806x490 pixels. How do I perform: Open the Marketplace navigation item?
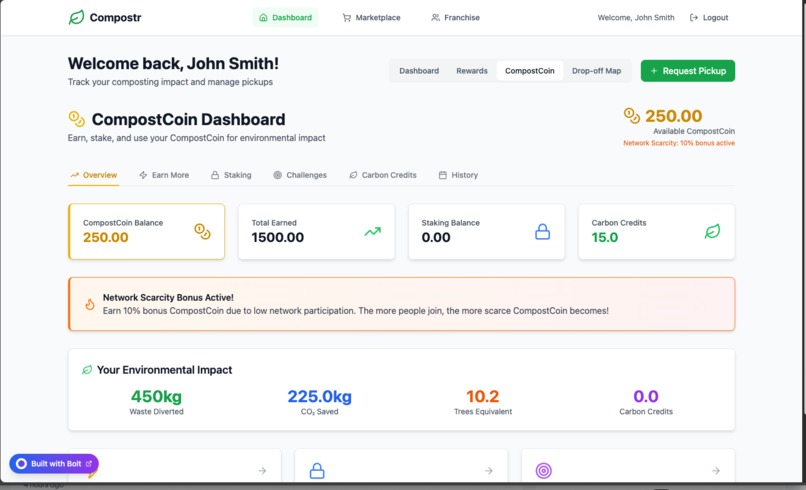[371, 17]
